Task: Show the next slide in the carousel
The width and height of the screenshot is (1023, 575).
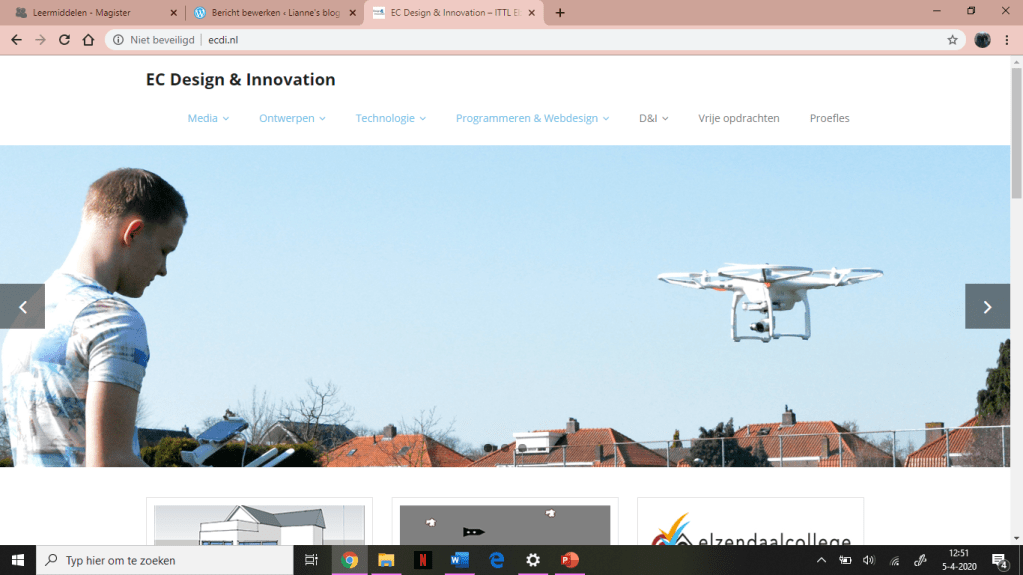Action: point(986,307)
